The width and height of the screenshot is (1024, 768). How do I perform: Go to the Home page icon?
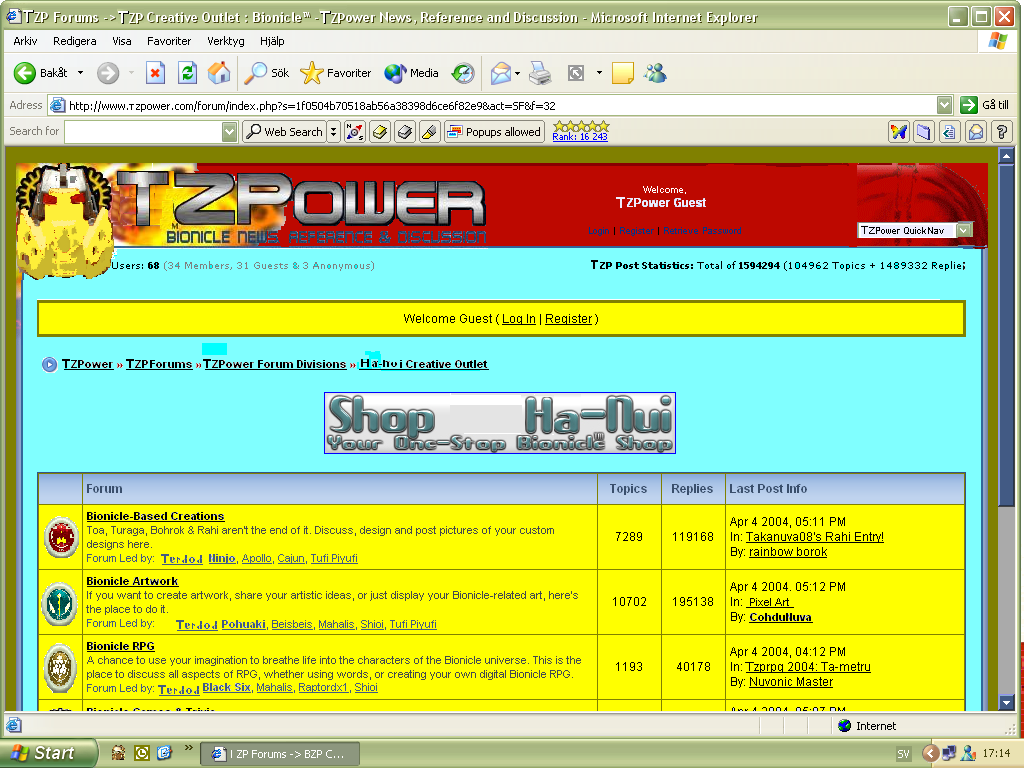coord(218,73)
